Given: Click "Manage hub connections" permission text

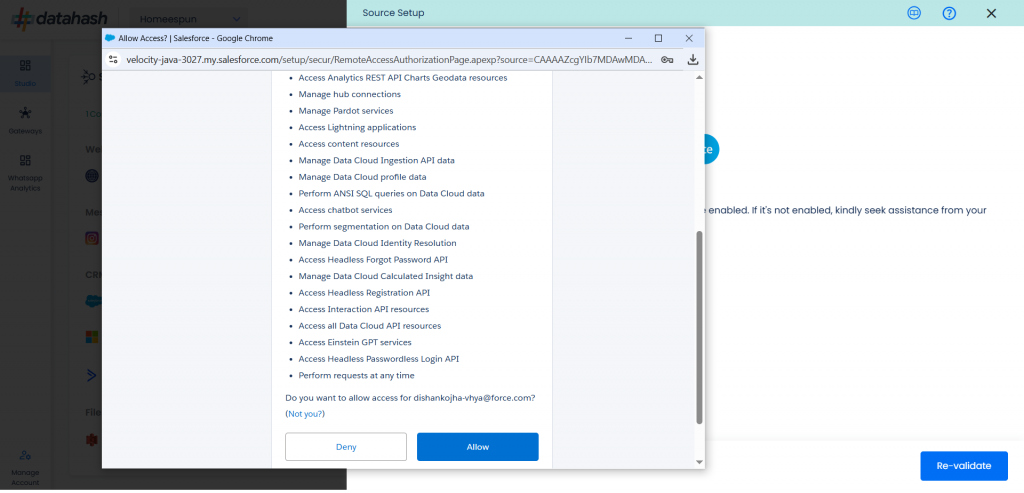Looking at the screenshot, I should click(x=349, y=94).
